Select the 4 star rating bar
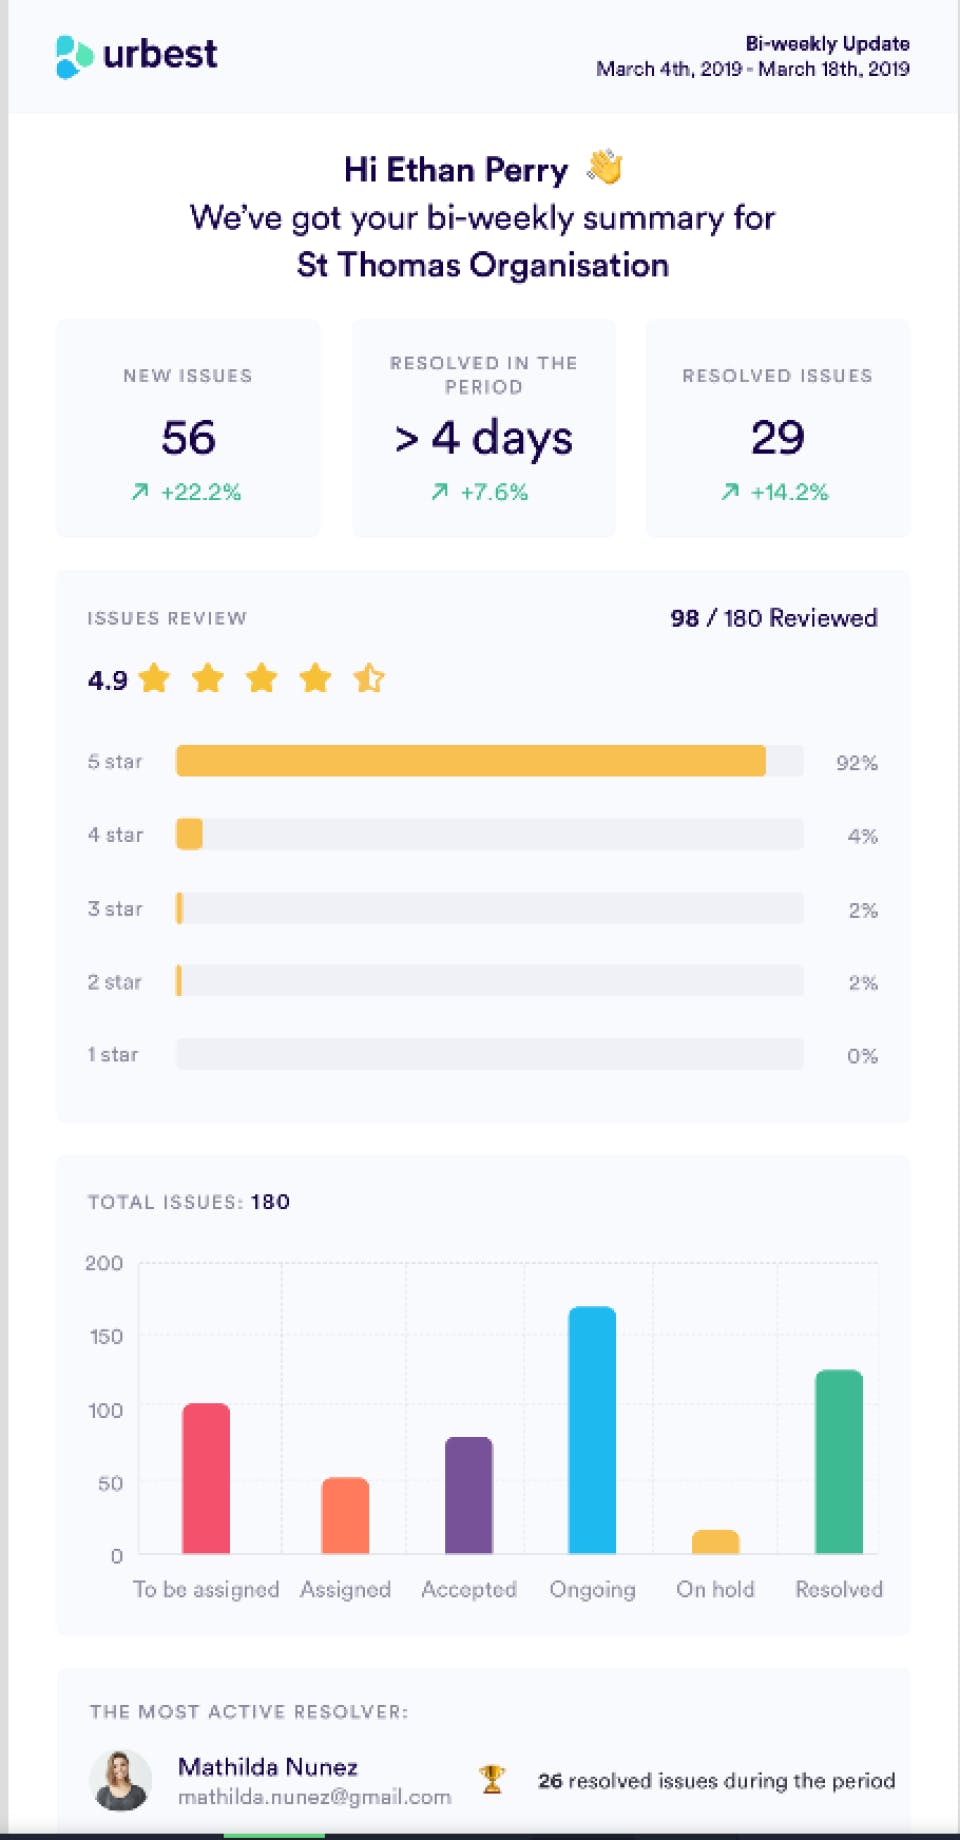Image resolution: width=960 pixels, height=1840 pixels. coord(489,834)
